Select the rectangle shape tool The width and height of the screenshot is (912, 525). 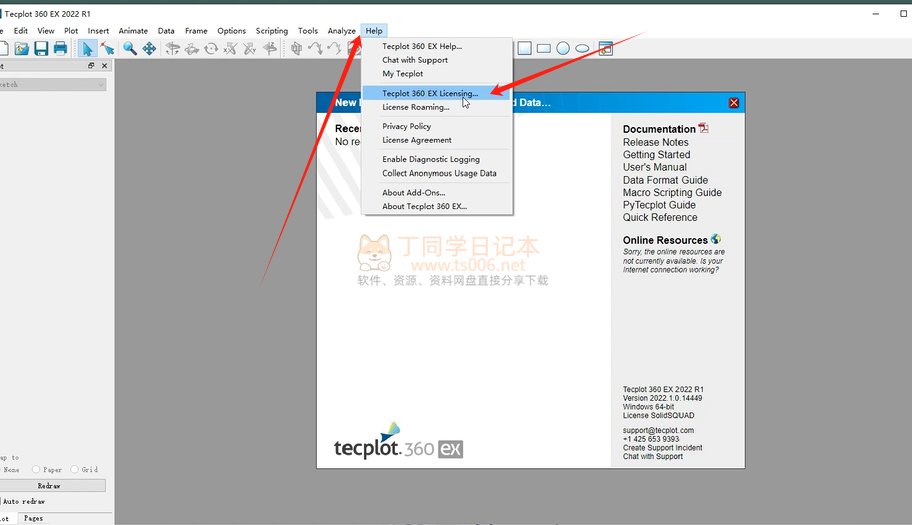pyautogui.click(x=544, y=48)
